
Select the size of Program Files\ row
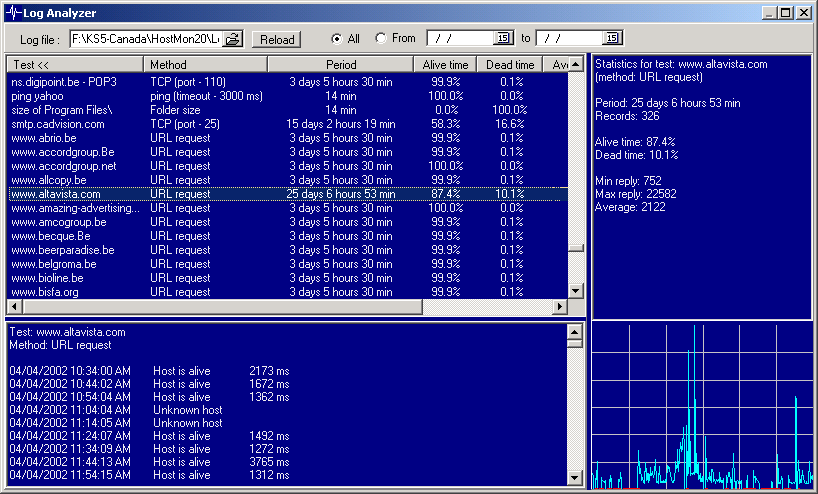click(x=288, y=110)
